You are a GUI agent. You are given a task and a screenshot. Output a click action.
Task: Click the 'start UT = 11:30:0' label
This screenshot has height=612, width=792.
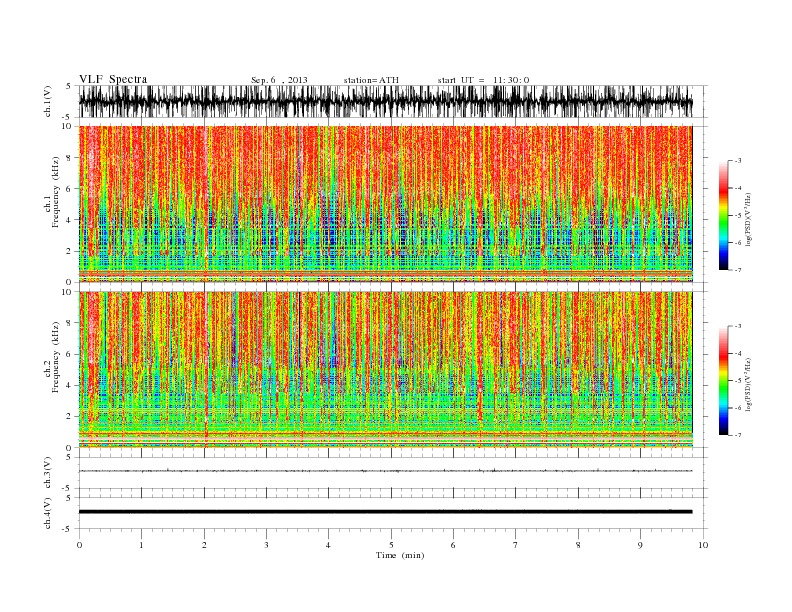pyautogui.click(x=483, y=80)
